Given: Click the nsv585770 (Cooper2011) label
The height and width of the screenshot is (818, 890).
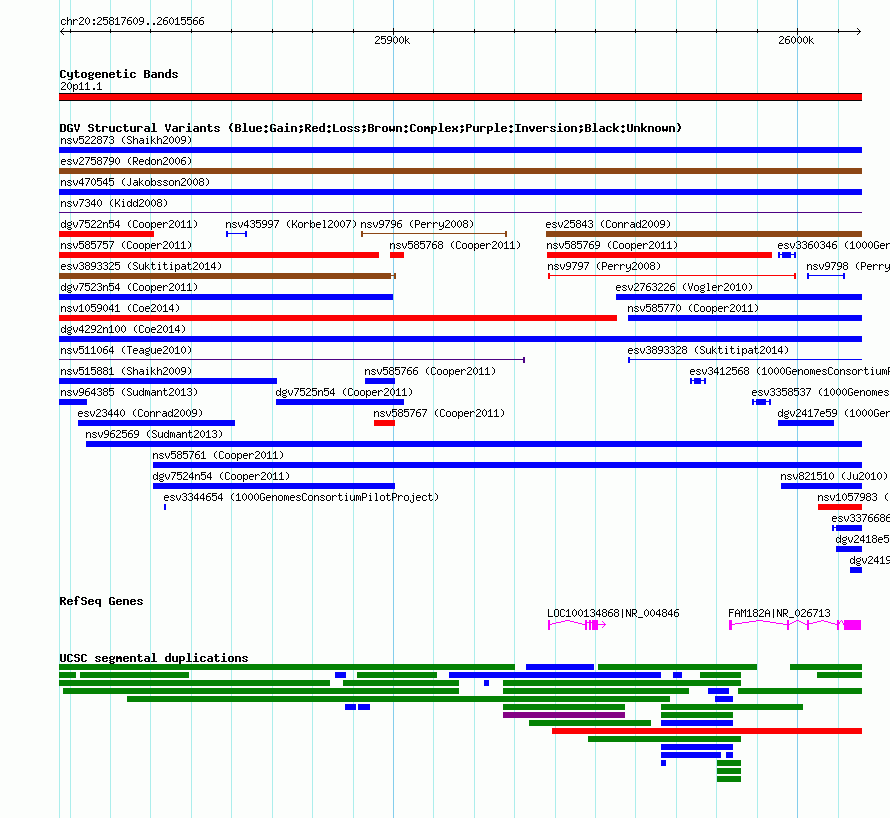Looking at the screenshot, I should click(693, 308).
